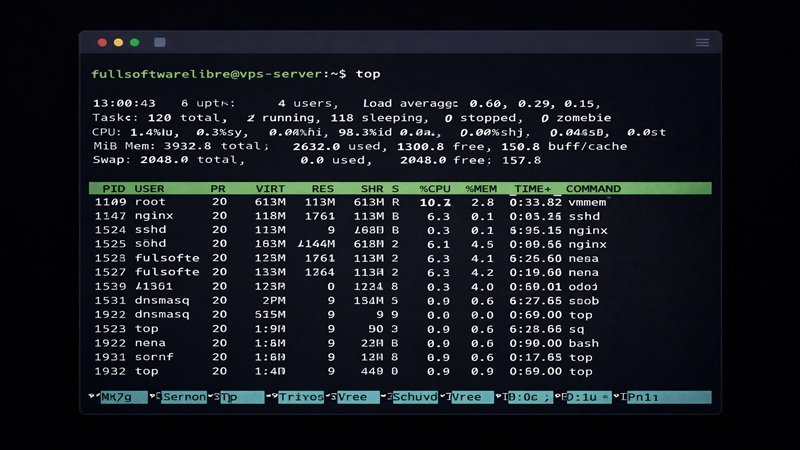Click the square tab icon in title bar

(x=160, y=43)
